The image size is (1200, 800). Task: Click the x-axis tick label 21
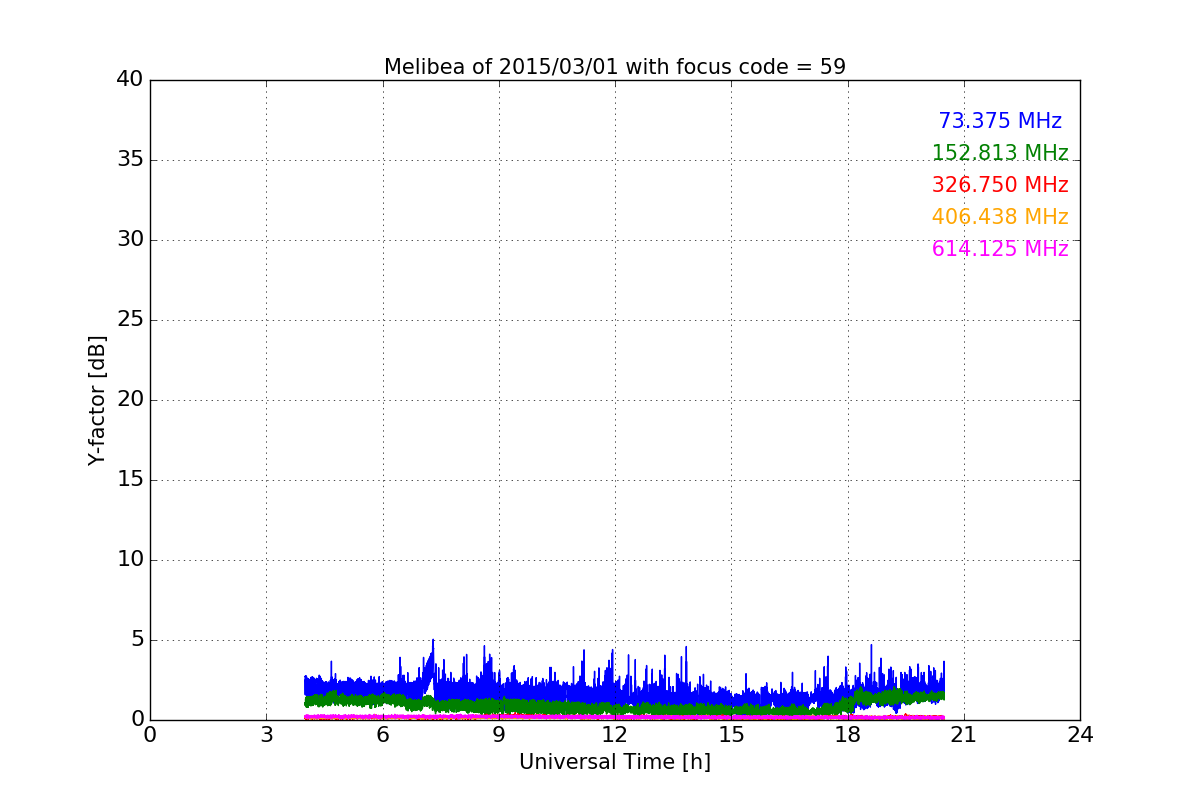pos(964,735)
